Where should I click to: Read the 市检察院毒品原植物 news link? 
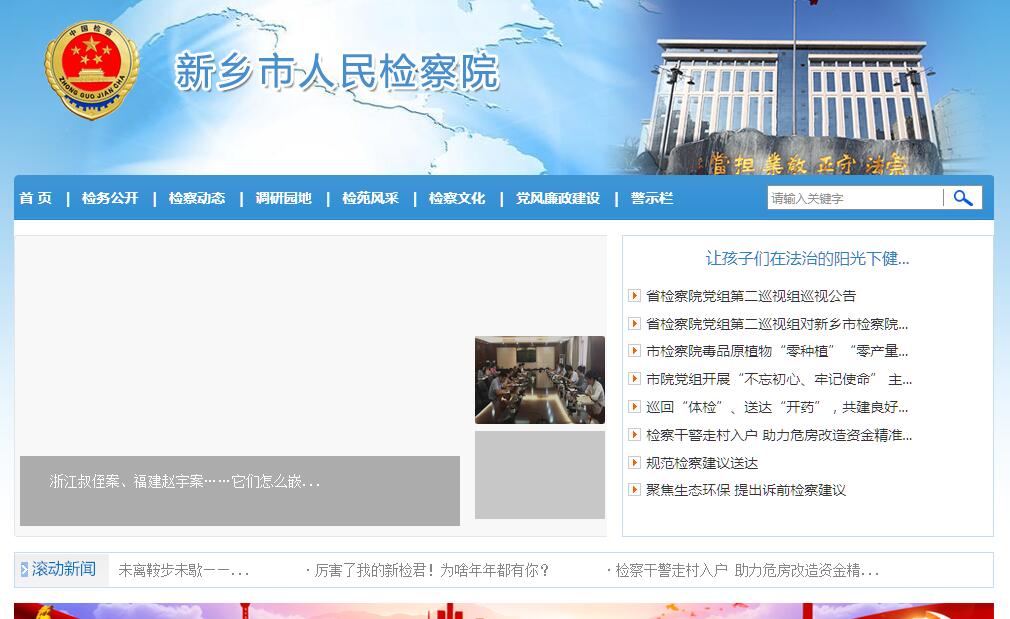click(x=777, y=351)
